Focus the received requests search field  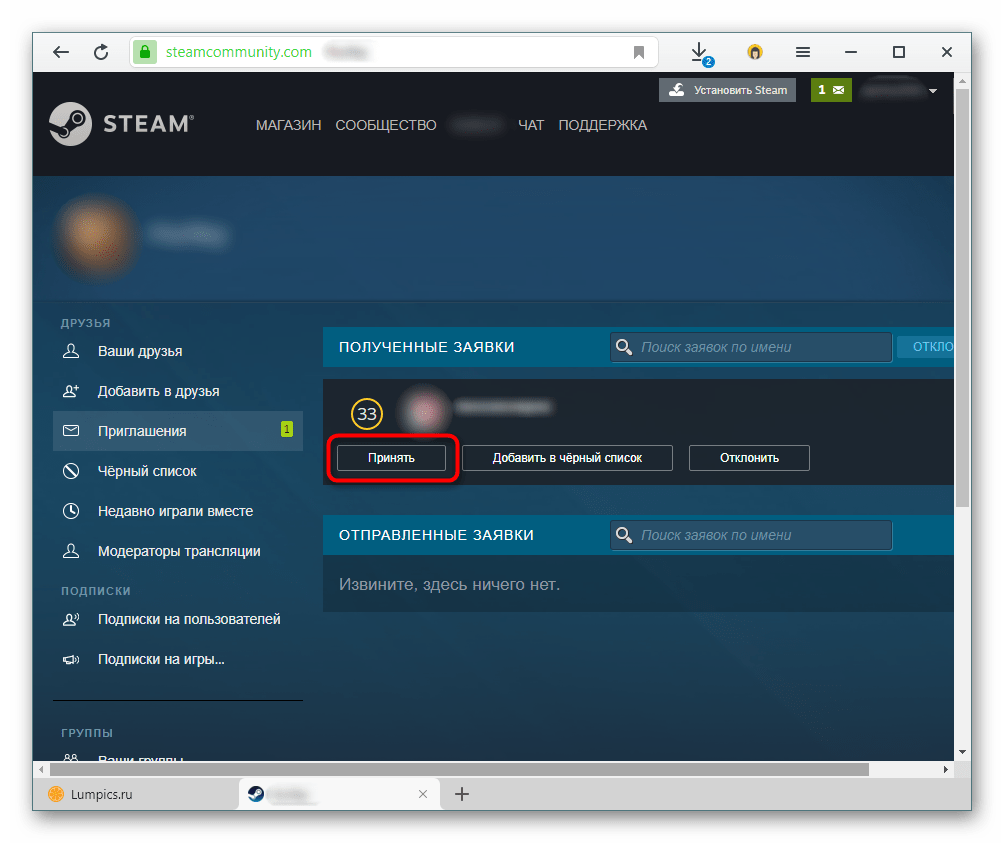pos(751,347)
